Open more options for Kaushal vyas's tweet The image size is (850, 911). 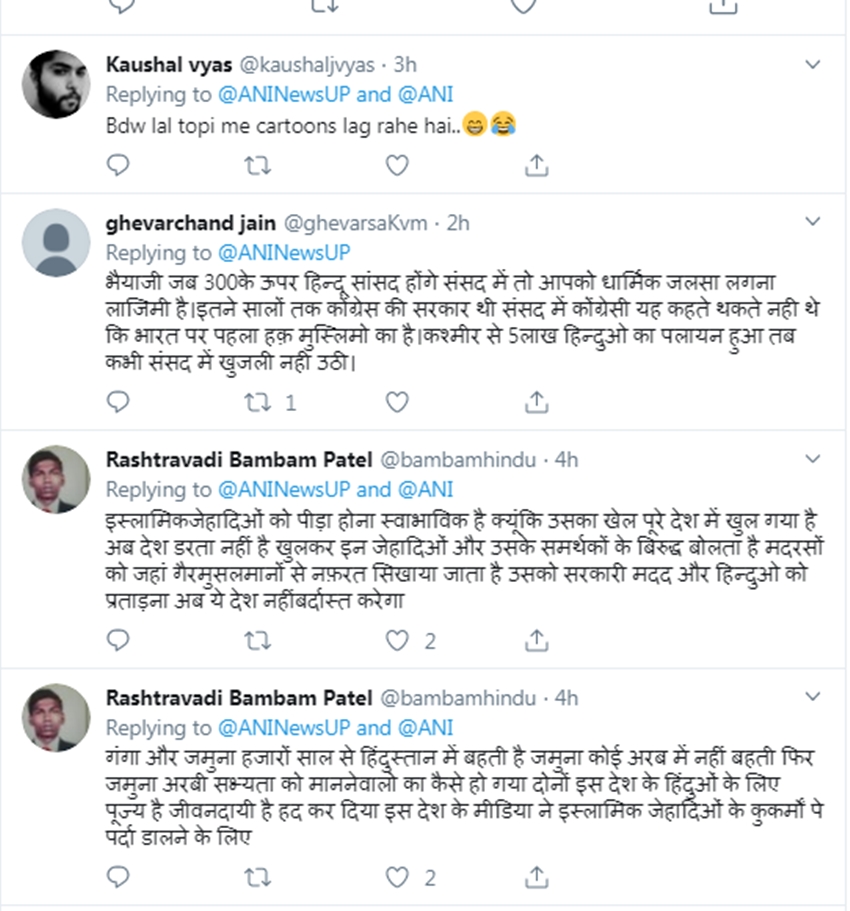tap(814, 65)
